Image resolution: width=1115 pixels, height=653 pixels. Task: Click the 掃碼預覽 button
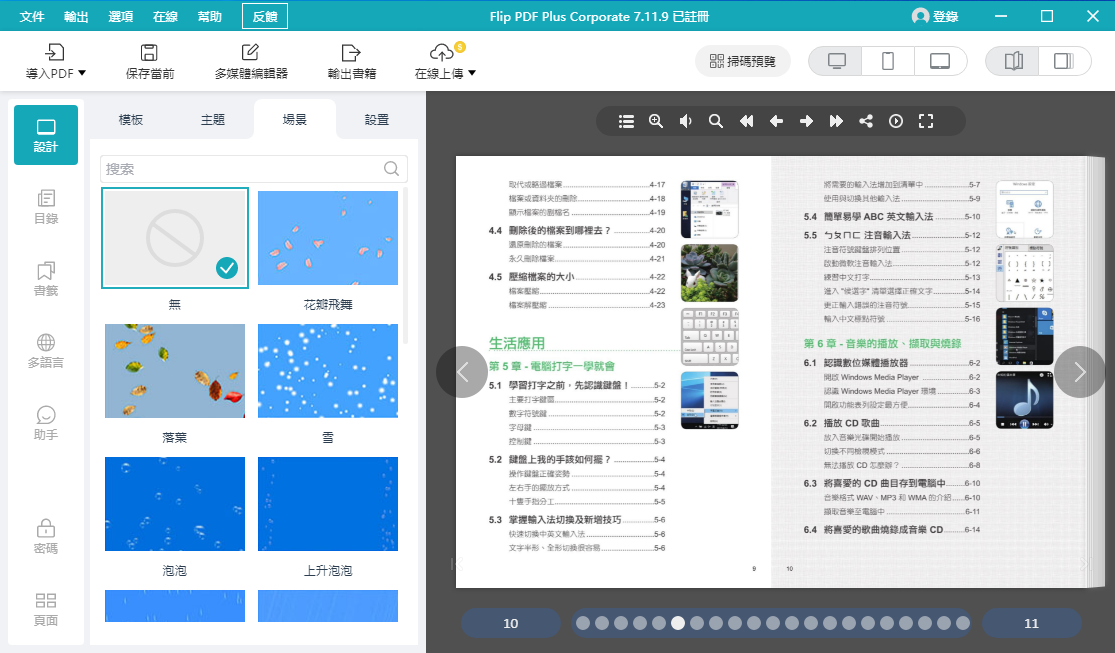[743, 61]
